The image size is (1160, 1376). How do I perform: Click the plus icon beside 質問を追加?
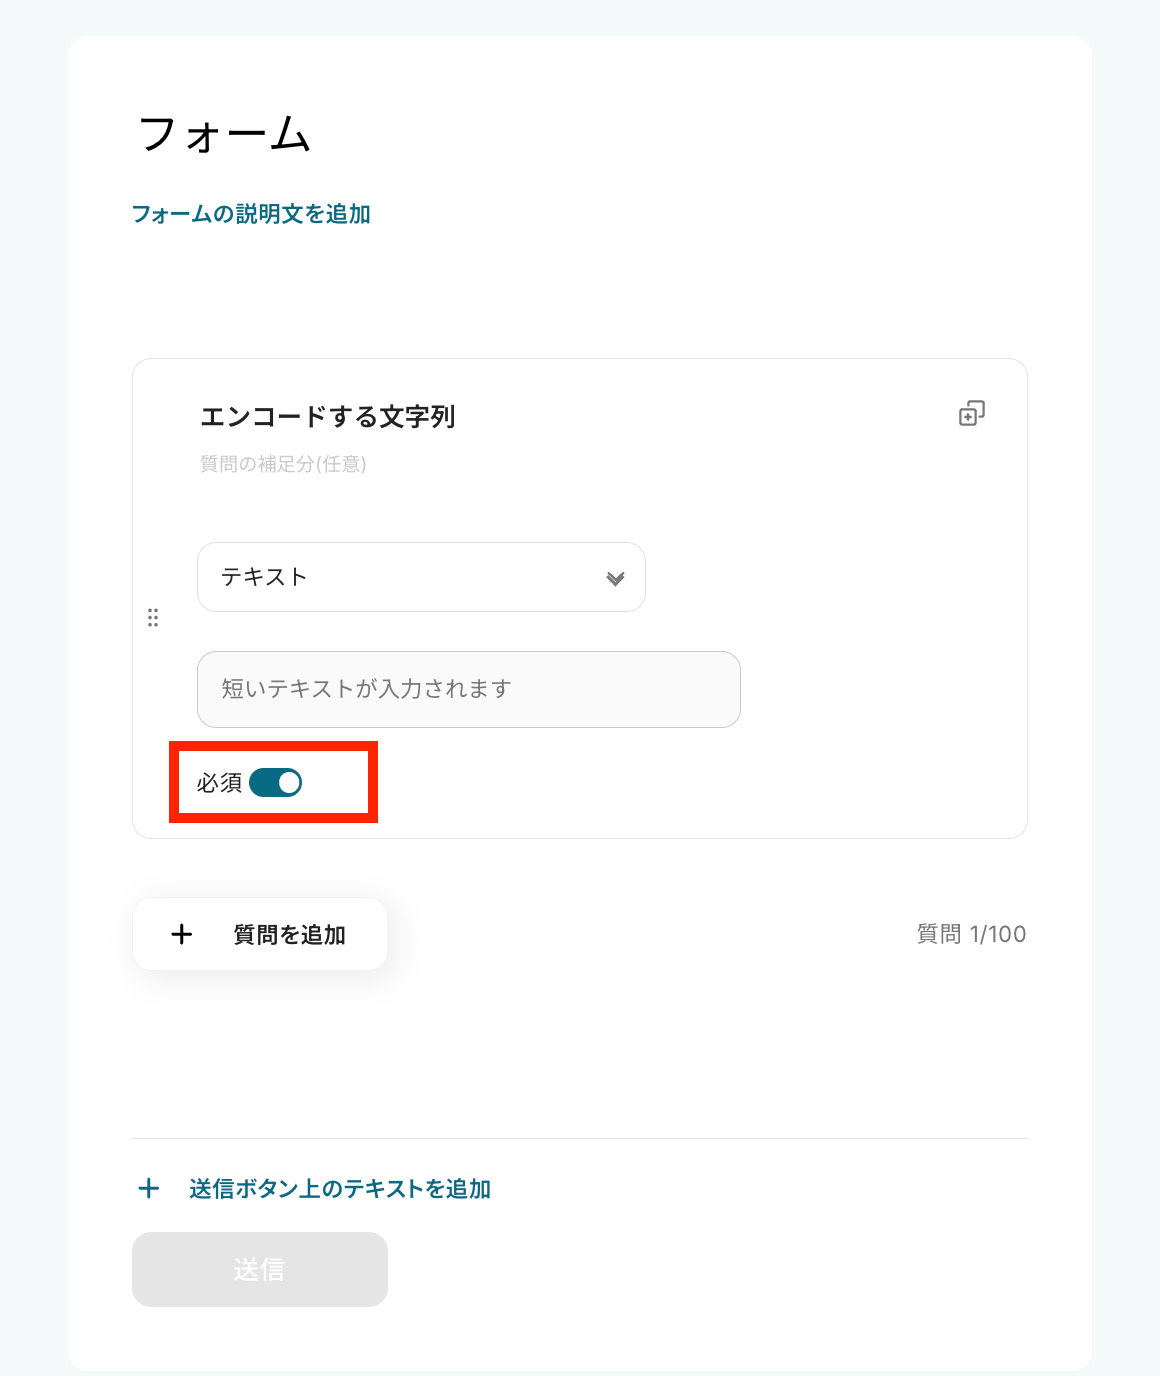(182, 934)
